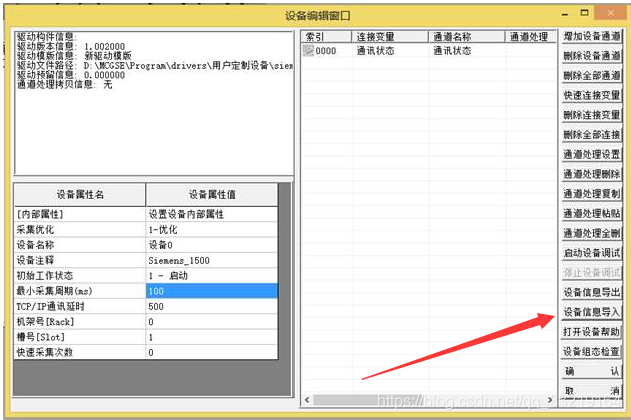The width and height of the screenshot is (631, 420).
Task: Select the 1-优化 value for 采集优化
Action: tap(212, 229)
